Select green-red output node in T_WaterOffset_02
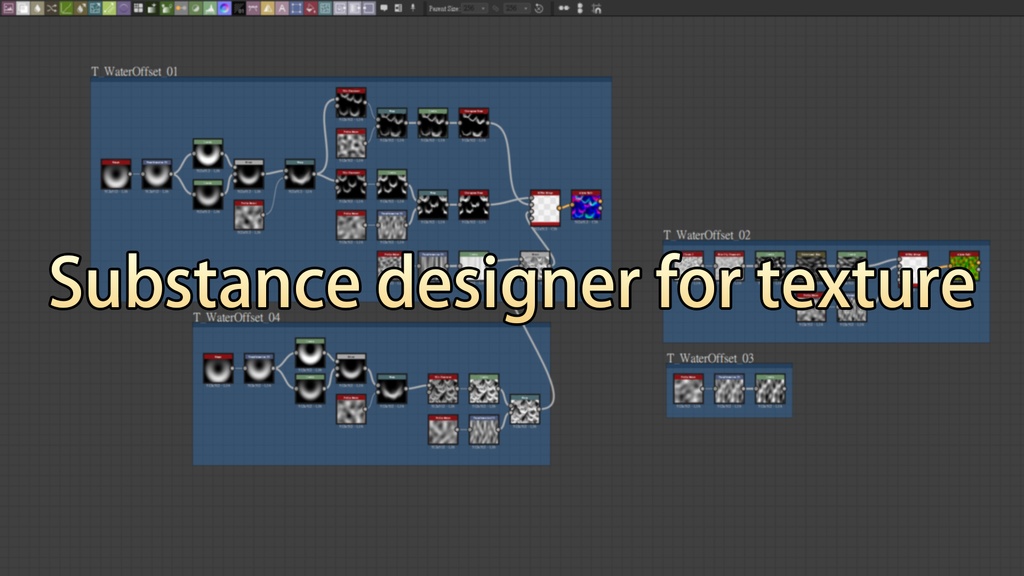Viewport: 1024px width, 576px height. (964, 265)
